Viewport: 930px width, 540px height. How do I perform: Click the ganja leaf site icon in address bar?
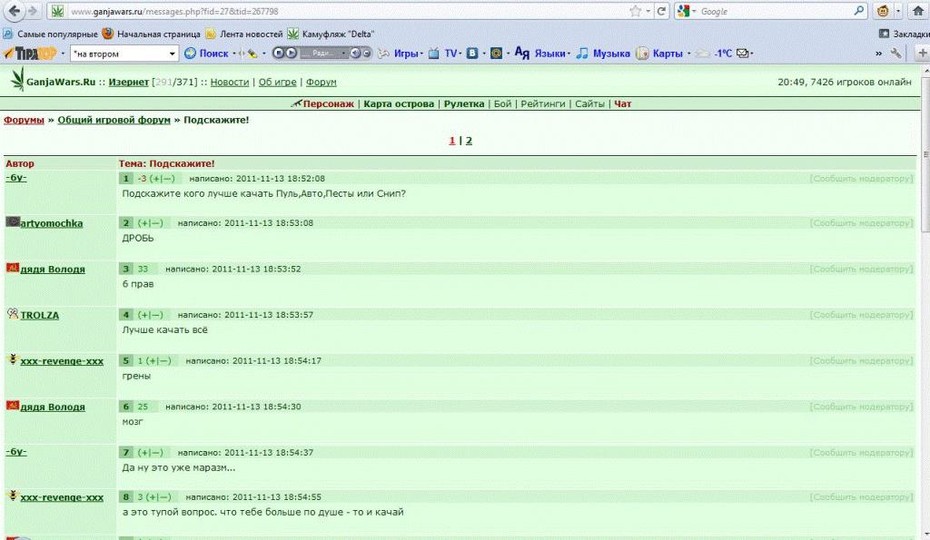pos(58,11)
